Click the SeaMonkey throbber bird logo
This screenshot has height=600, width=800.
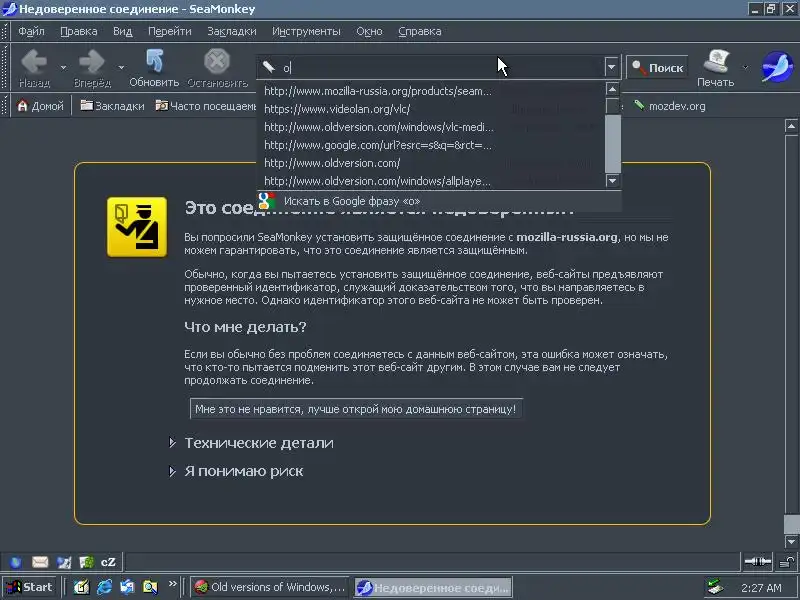[777, 66]
